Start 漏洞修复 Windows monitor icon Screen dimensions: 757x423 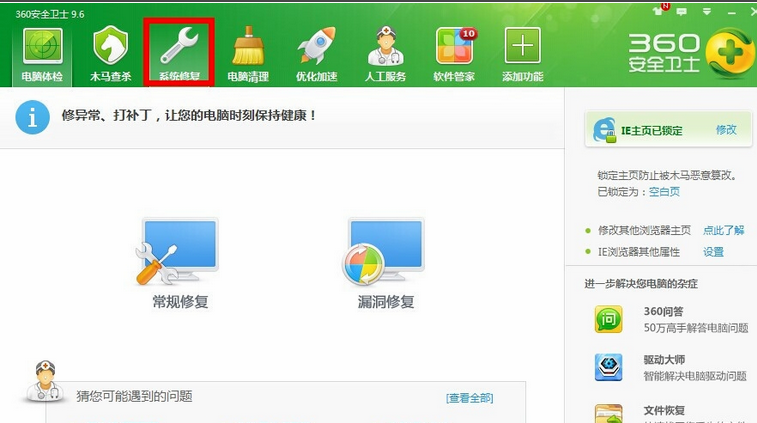click(x=384, y=251)
